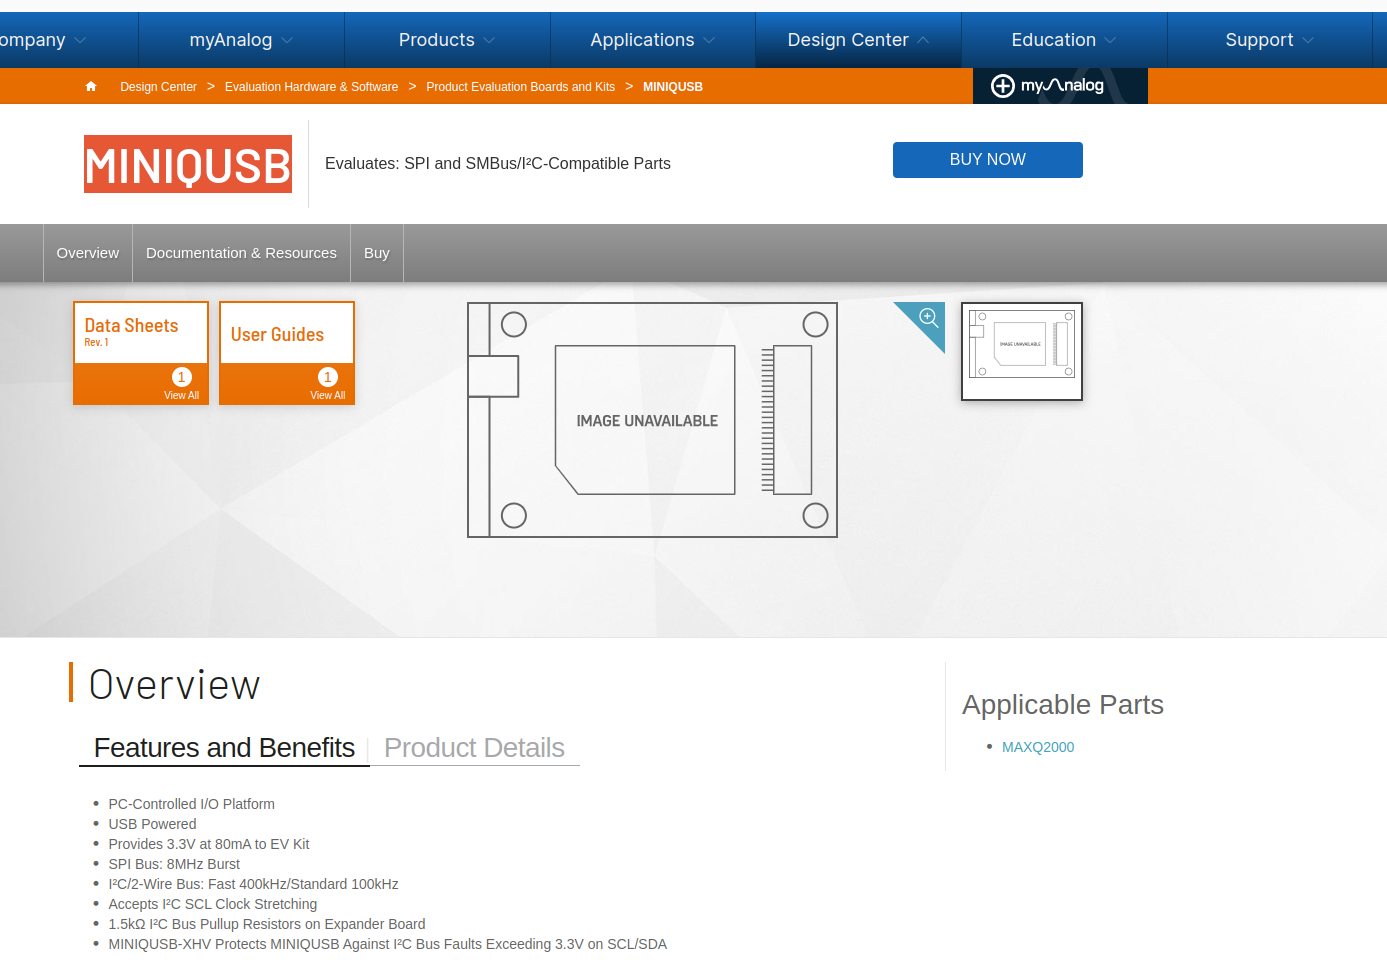Select the small product image thumbnail

[x=1022, y=351]
